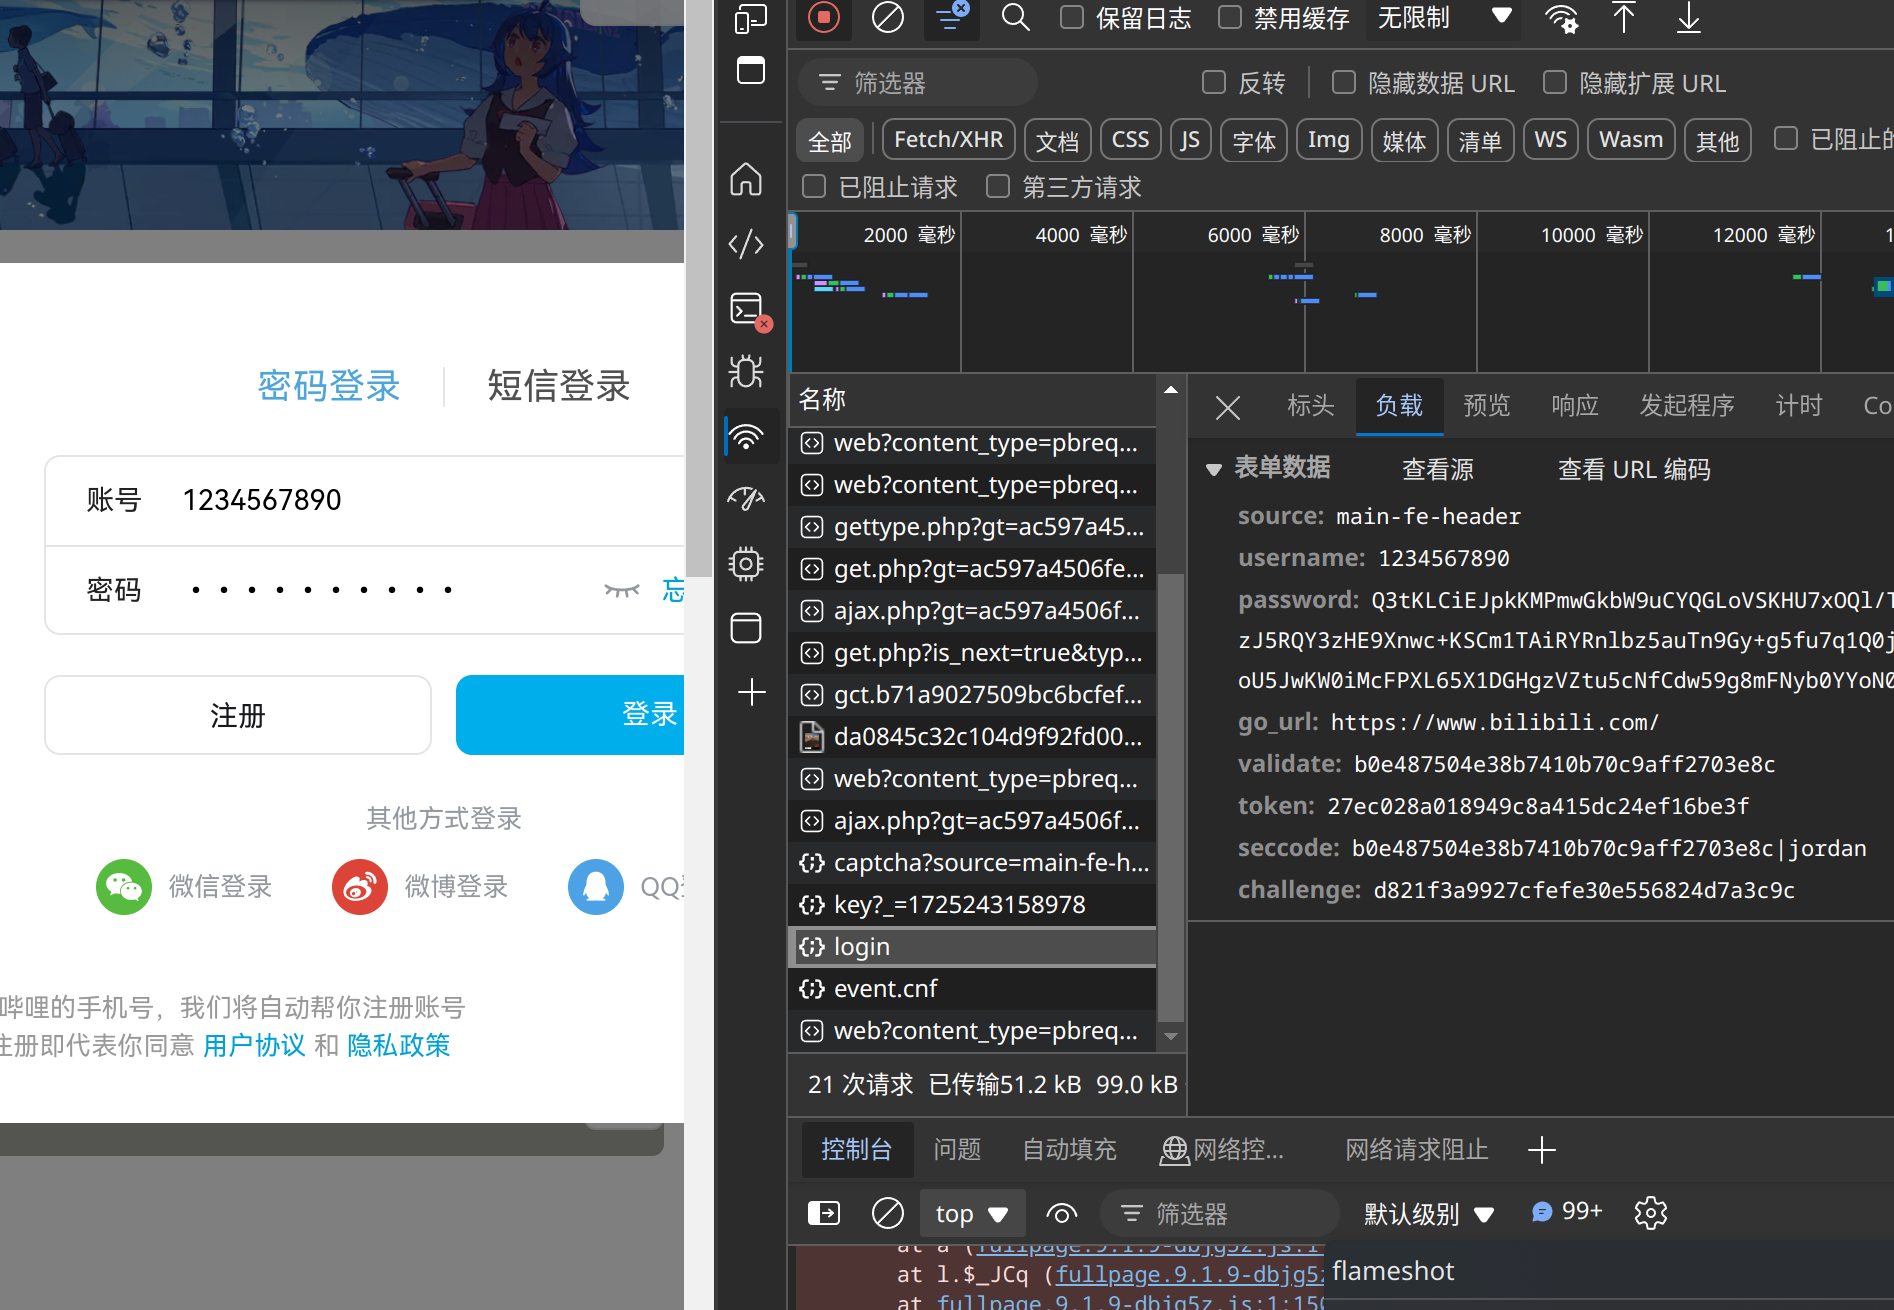Open network search magnifier
The width and height of the screenshot is (1894, 1310).
click(1015, 17)
